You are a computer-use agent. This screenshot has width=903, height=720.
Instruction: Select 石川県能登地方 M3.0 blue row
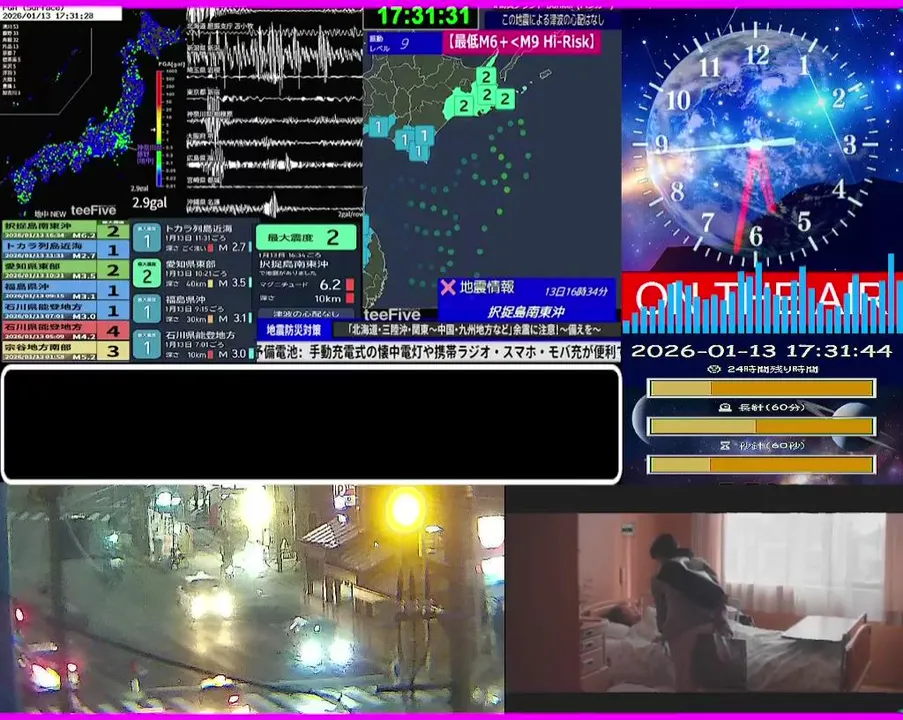65,310
